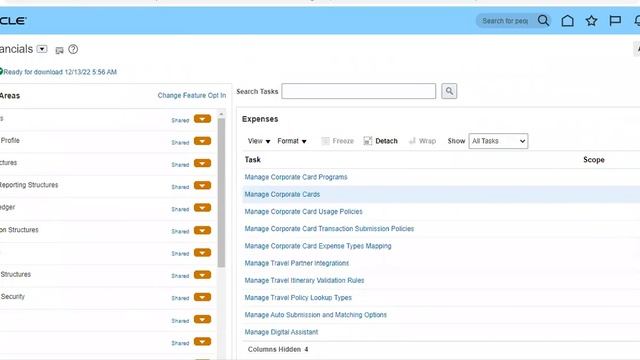The image size is (640, 360).
Task: Click the Scope column header
Action: 593,160
